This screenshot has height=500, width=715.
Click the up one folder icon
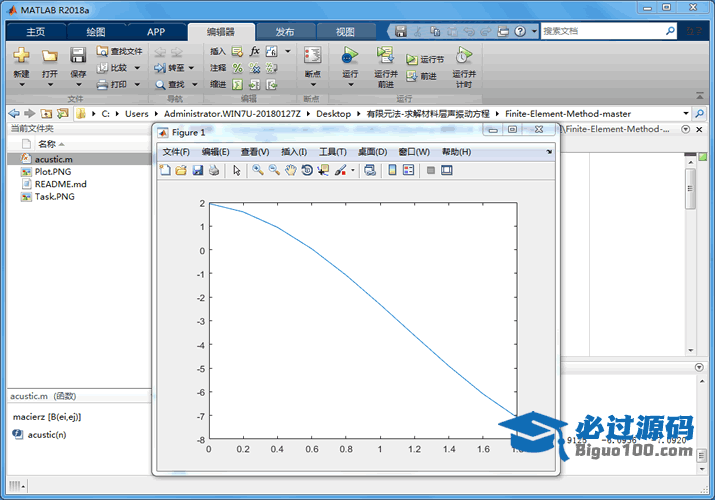[46, 113]
